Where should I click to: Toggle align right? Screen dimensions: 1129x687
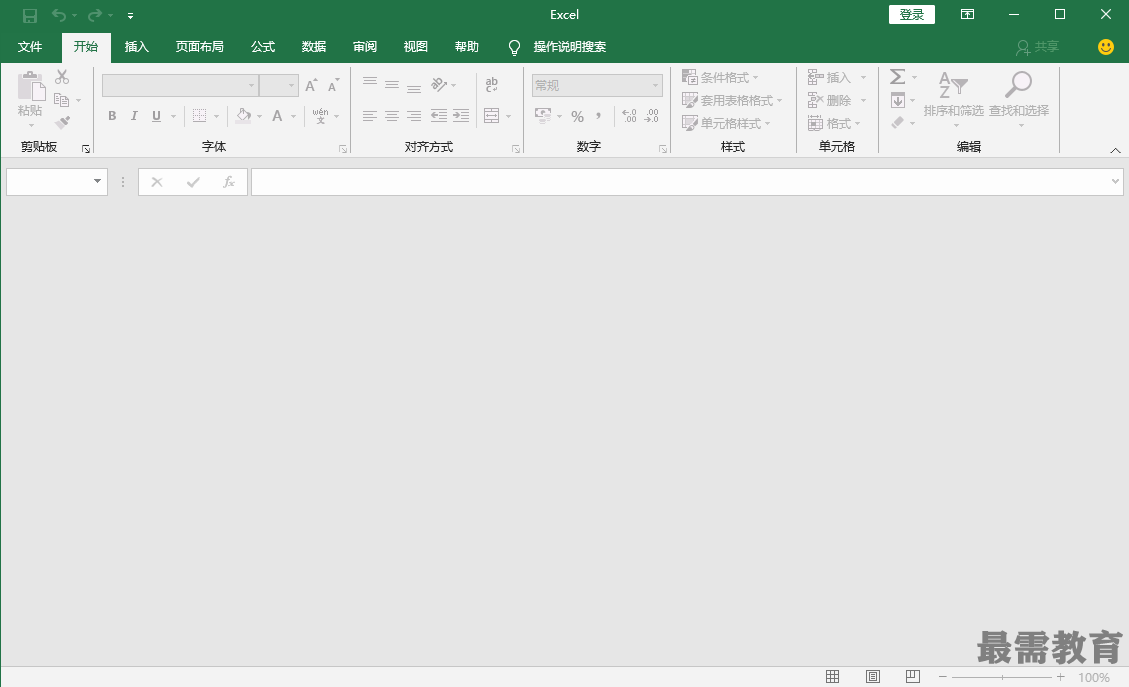coord(414,116)
